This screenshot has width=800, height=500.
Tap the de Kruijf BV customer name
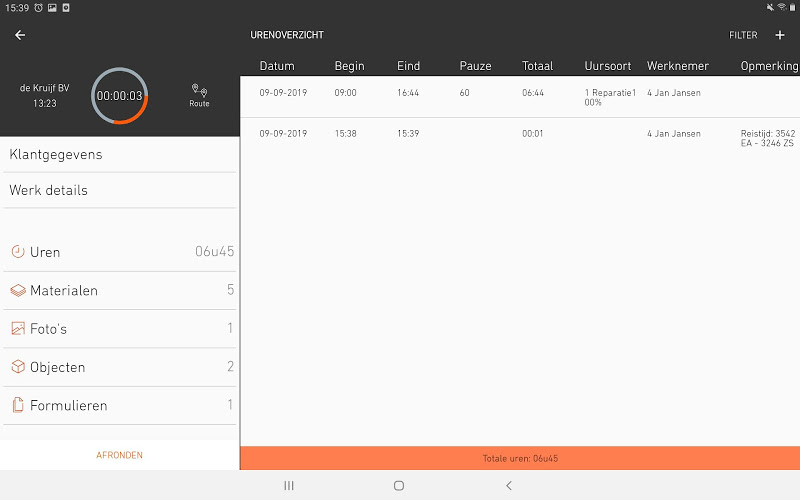(44, 88)
